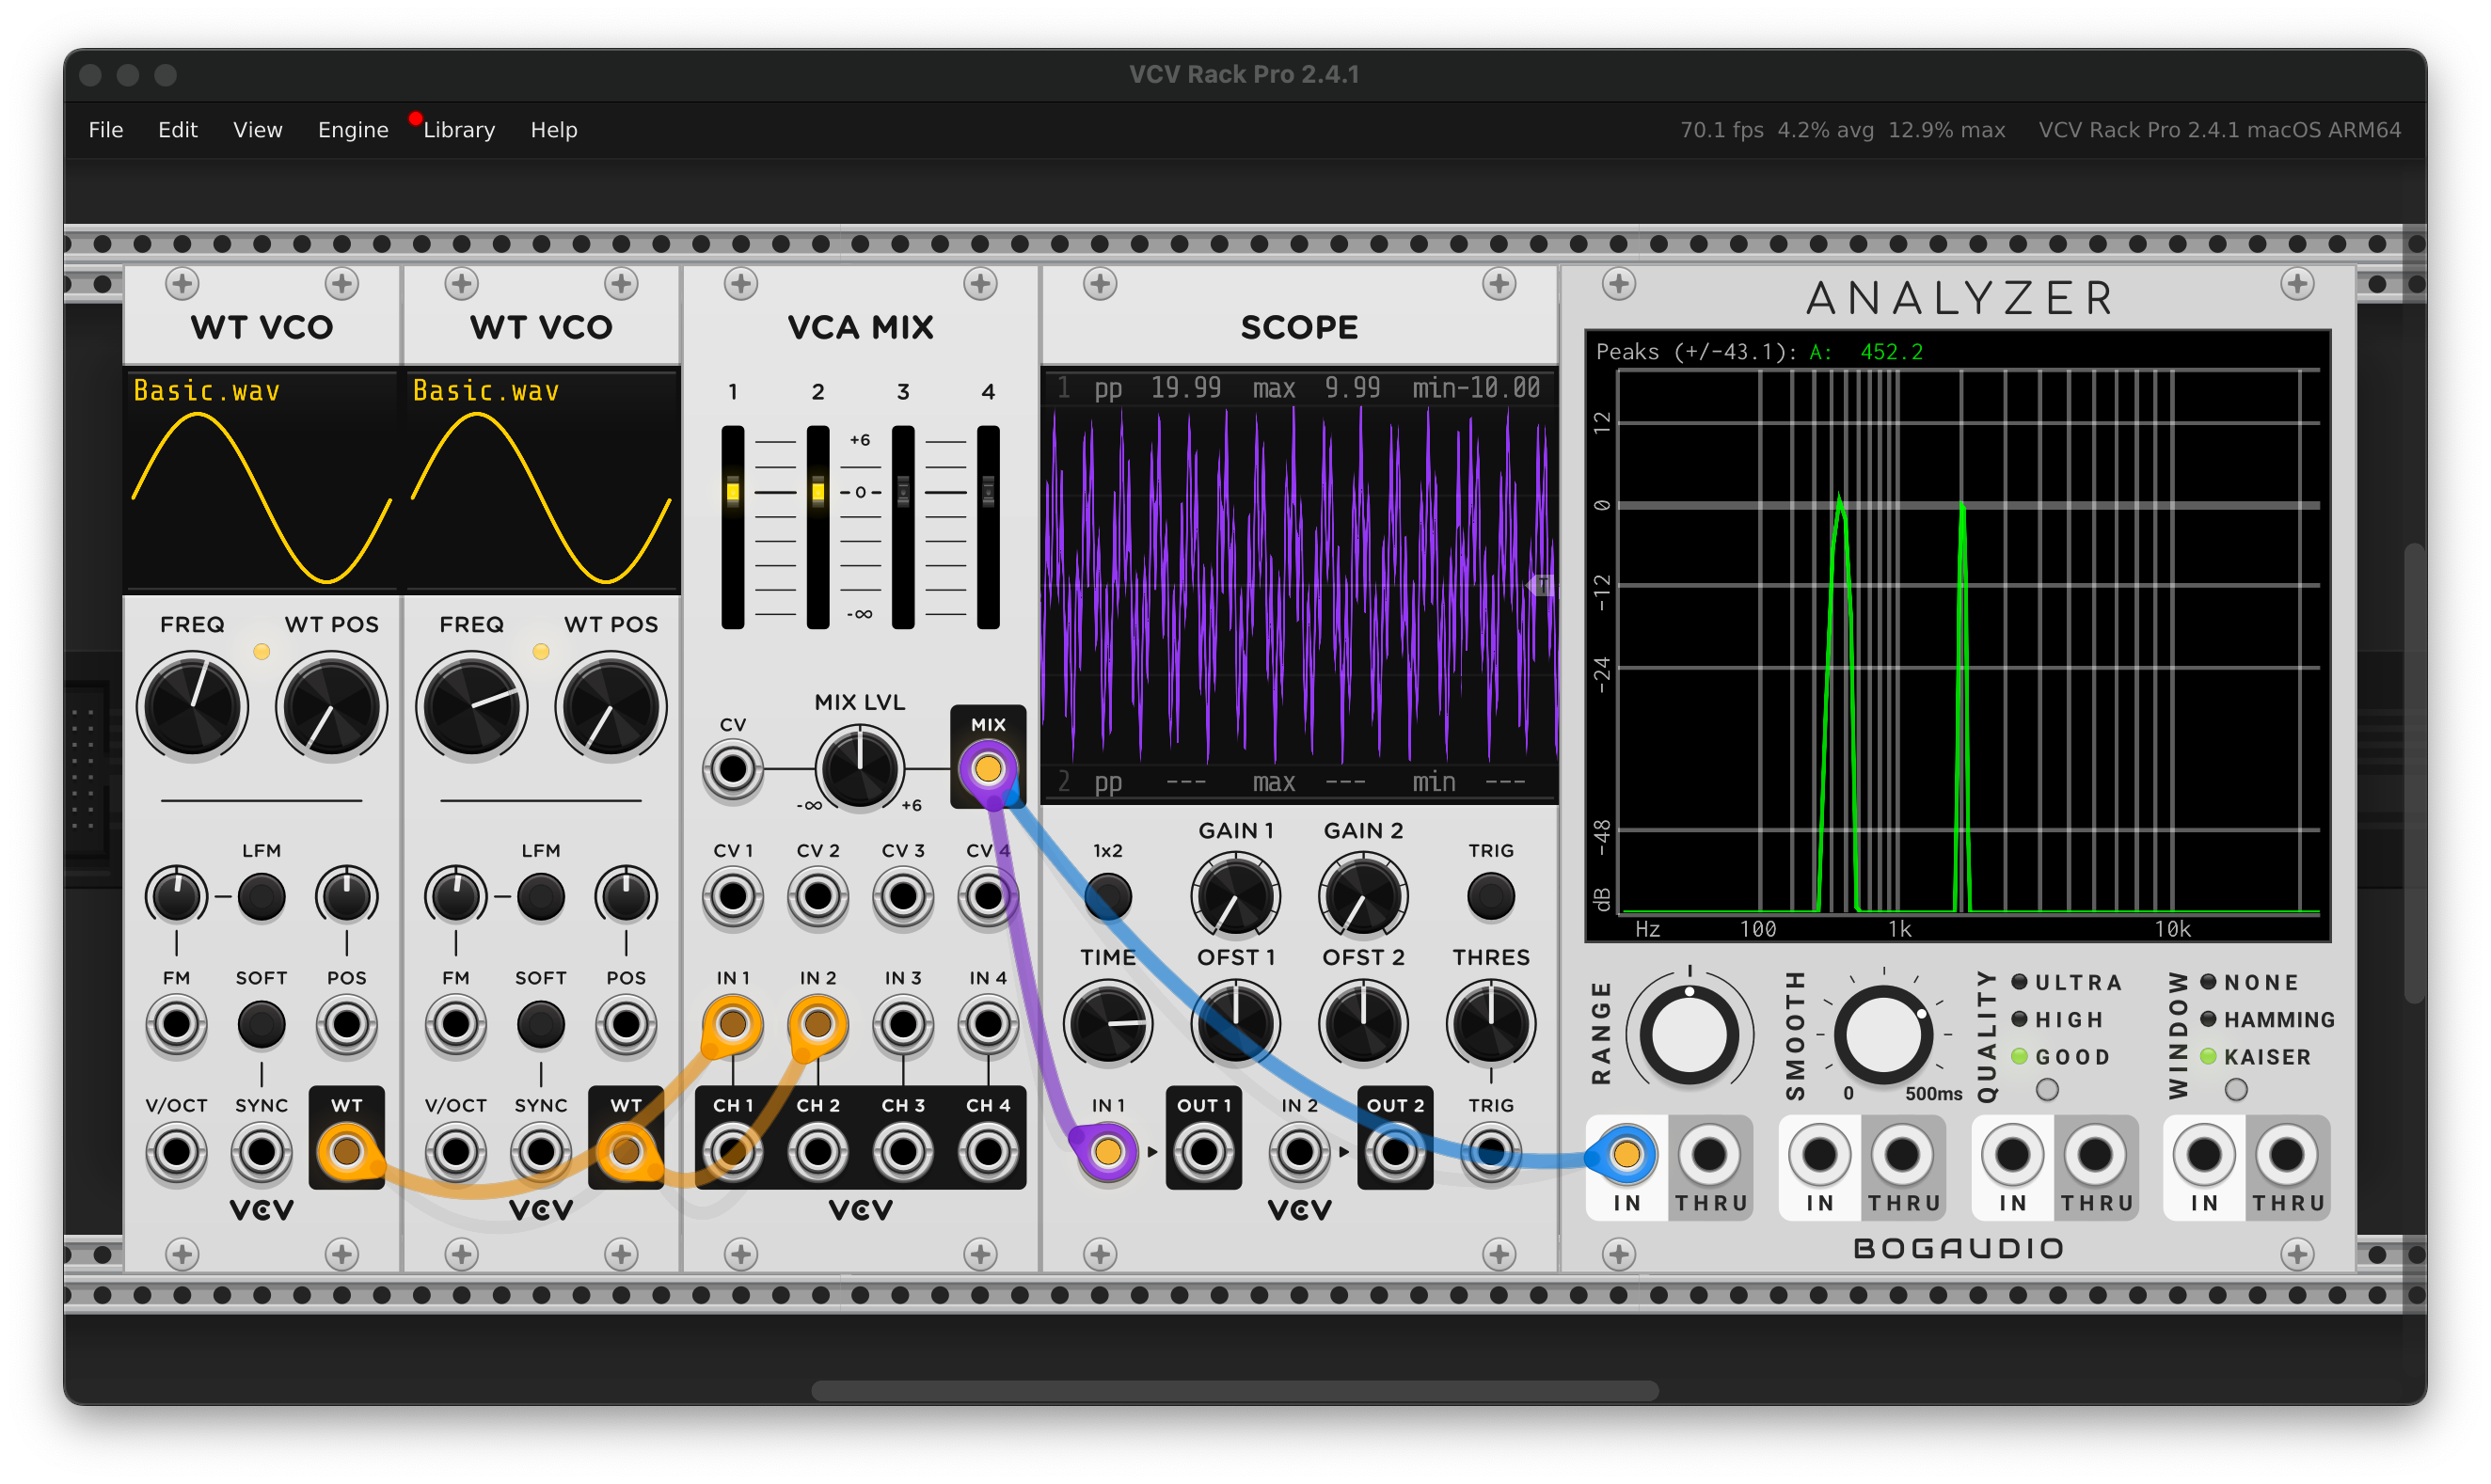Click the Scope GAIN 1 knob
Screen dimensions: 2491x1484
[1236, 896]
